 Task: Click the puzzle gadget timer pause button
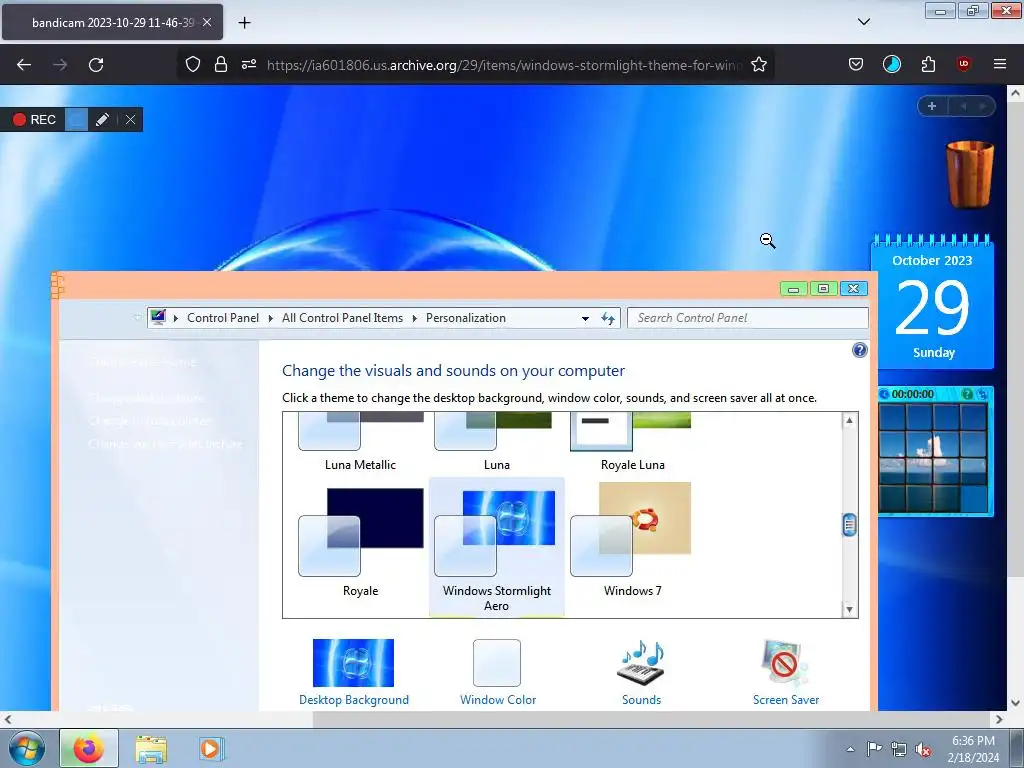884,394
